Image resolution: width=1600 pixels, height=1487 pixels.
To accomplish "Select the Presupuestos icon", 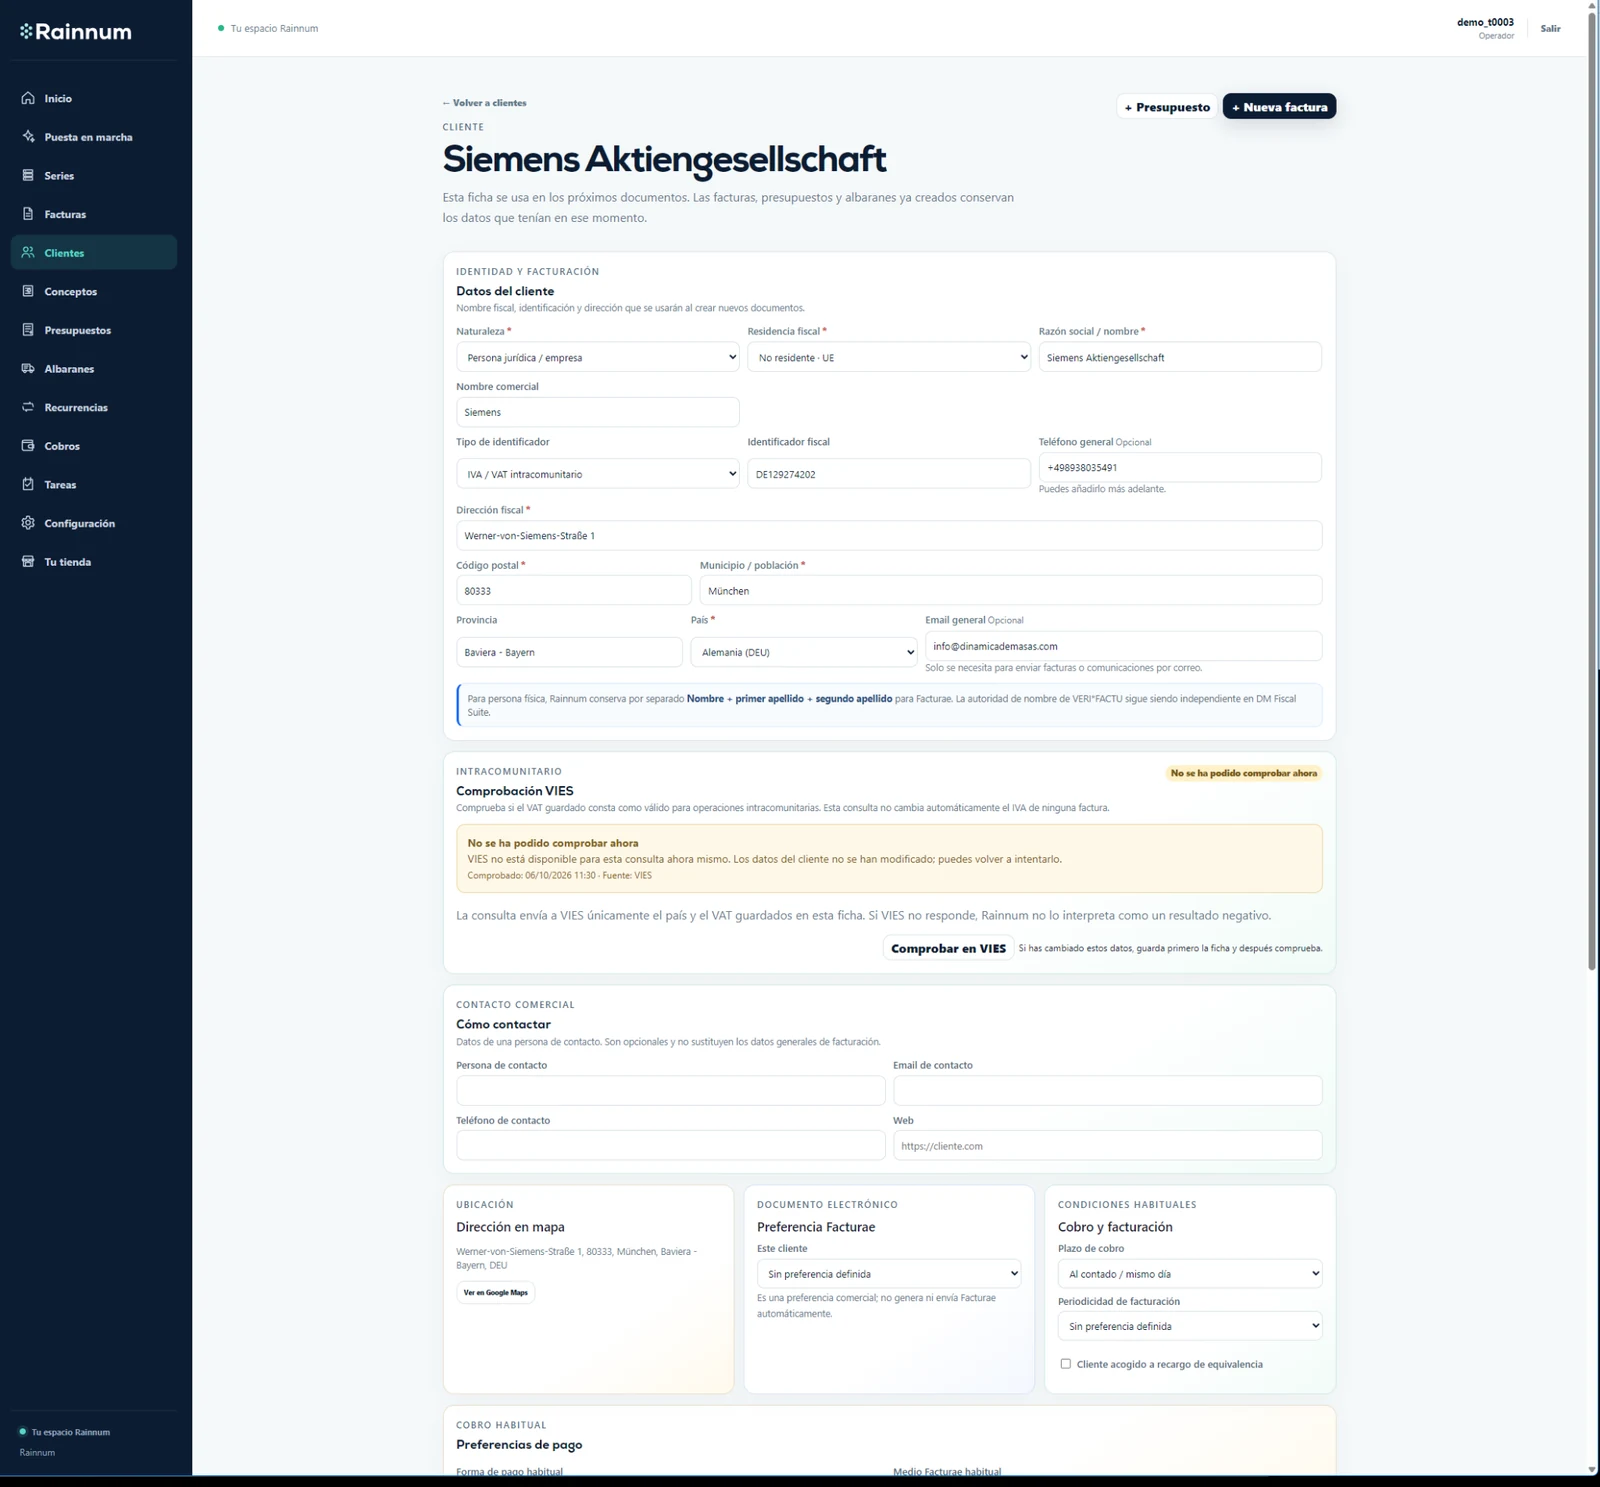I will [x=28, y=330].
